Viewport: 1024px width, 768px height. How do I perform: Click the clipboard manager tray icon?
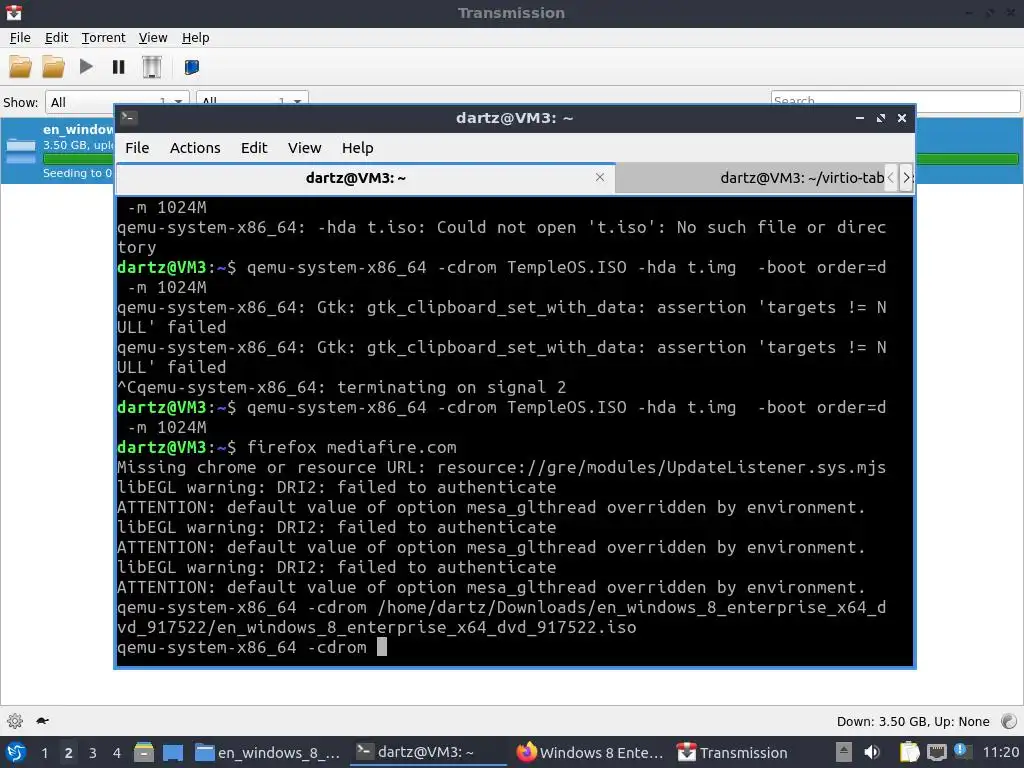(x=909, y=752)
